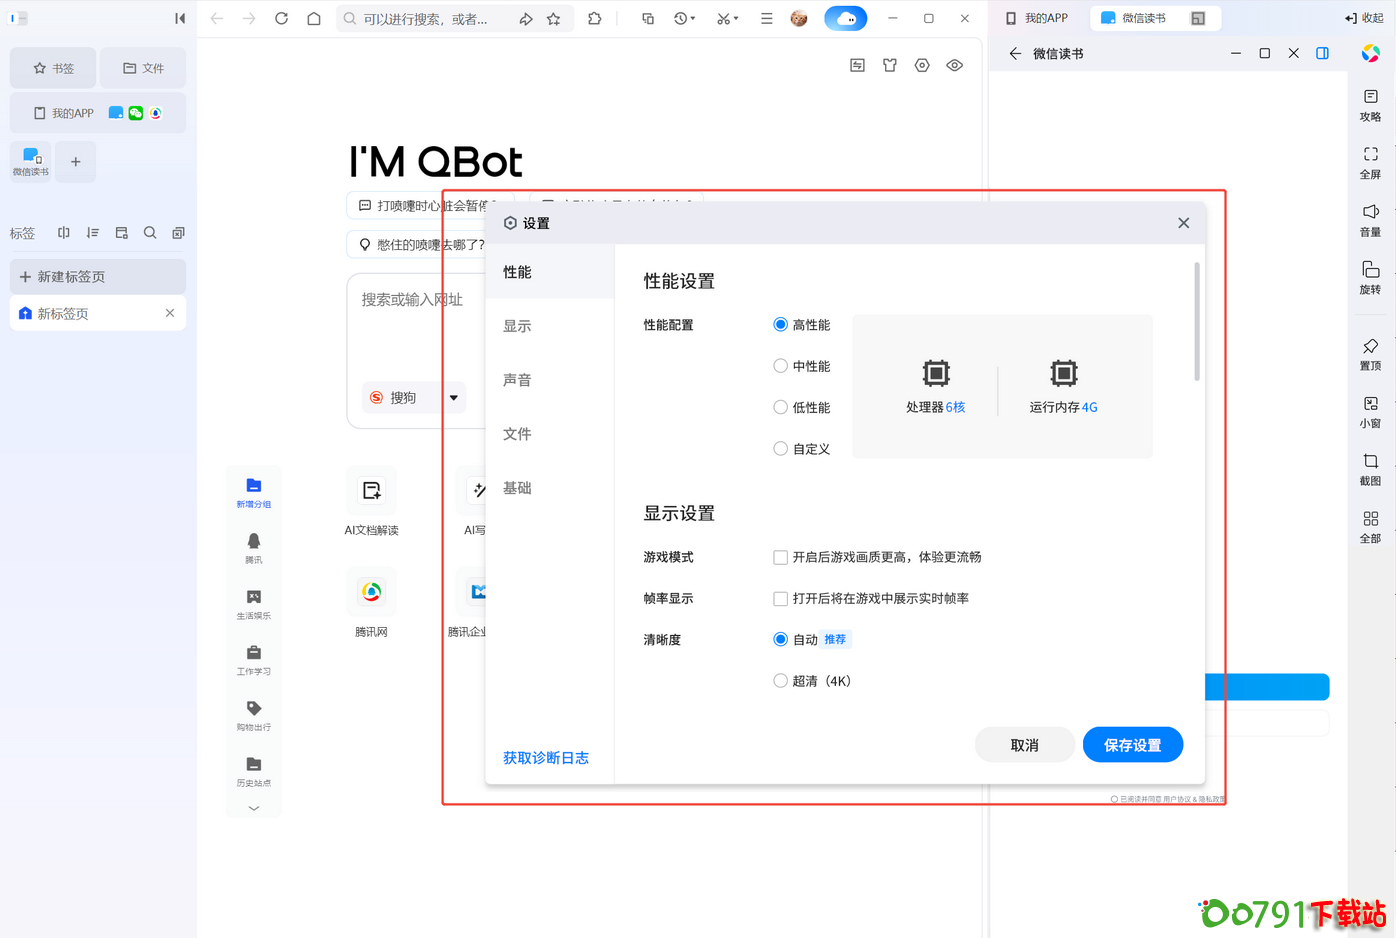Click the eye-care mode icon on the toolbar
Viewport: 1396px width, 938px height.
pos(954,64)
